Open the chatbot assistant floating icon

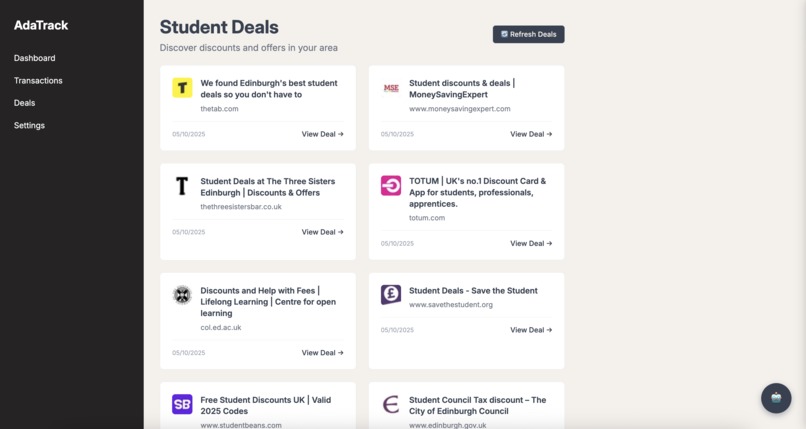click(776, 398)
